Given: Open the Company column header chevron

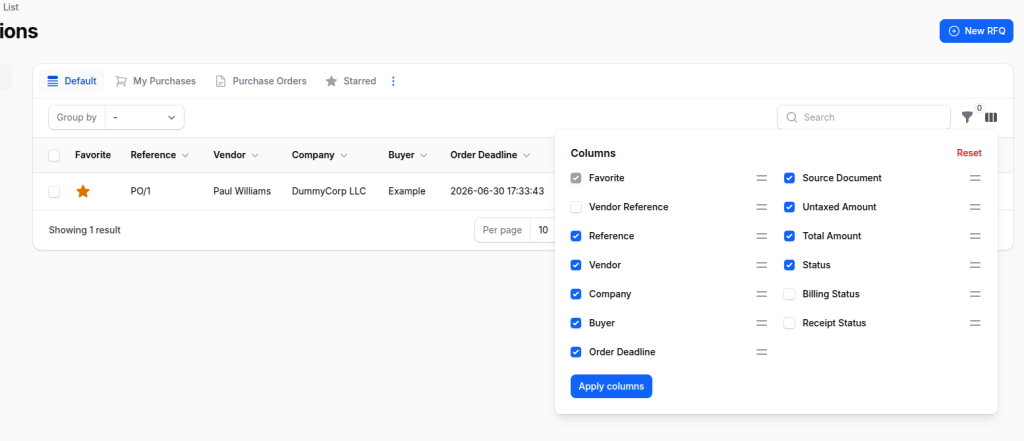Looking at the screenshot, I should 344,155.
